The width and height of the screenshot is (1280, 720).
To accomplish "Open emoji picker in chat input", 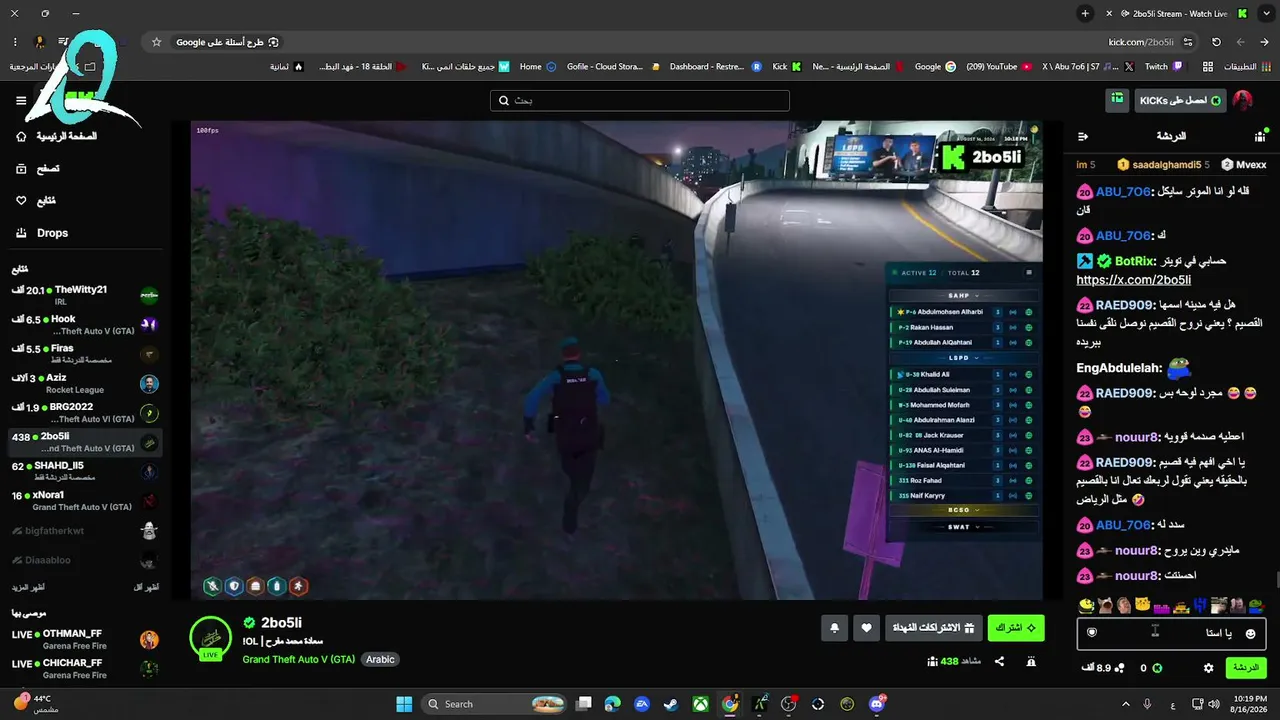I will click(x=1251, y=633).
